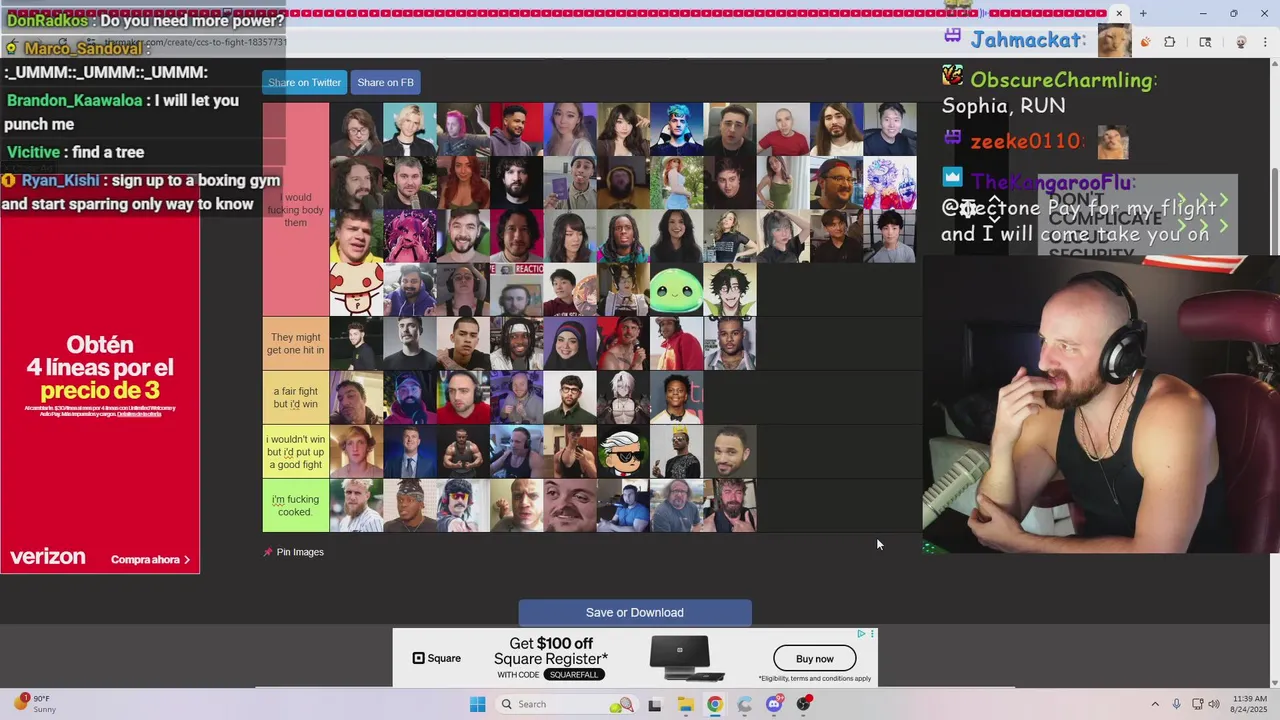The width and height of the screenshot is (1280, 720).
Task: Click the Pin Images link
Action: coord(300,552)
